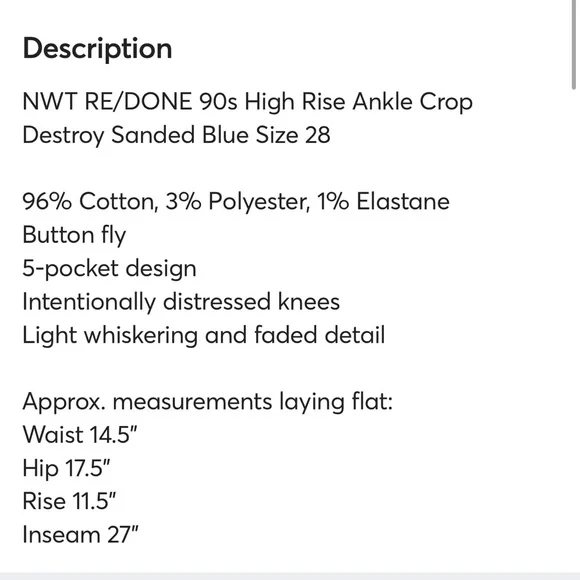The height and width of the screenshot is (580, 580).
Task: Click the vertical scrollbar thumb
Action: (x=574, y=44)
